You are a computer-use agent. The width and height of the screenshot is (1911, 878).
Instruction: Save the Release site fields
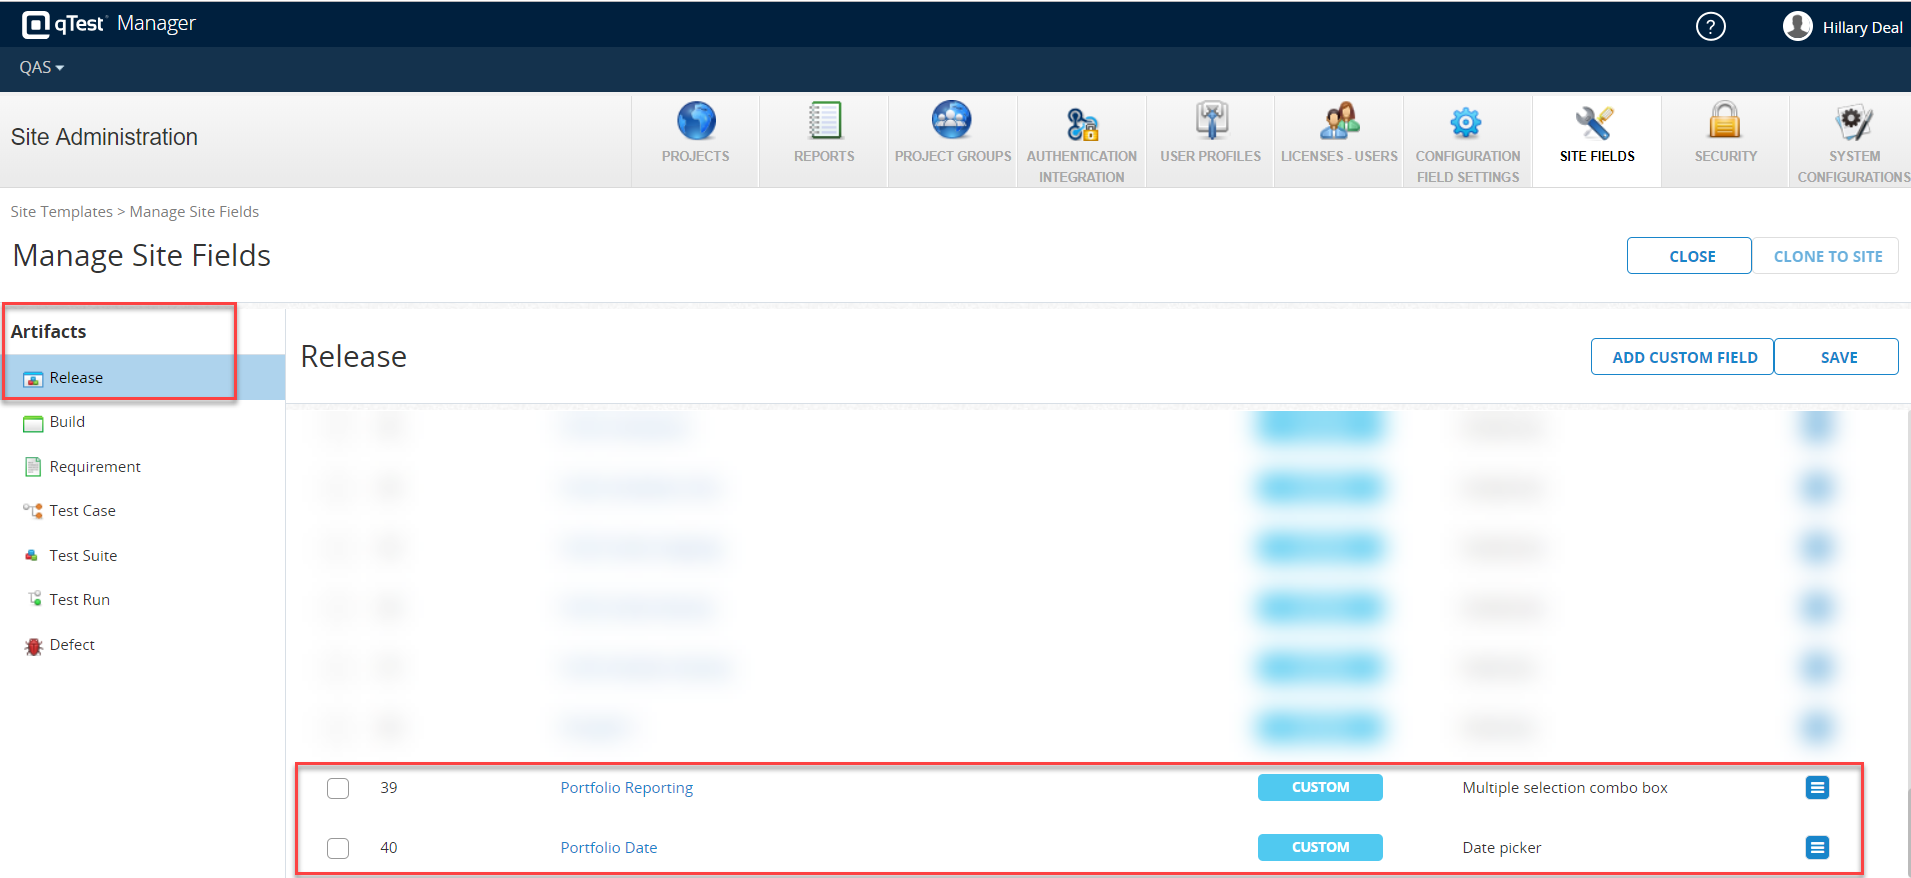(x=1837, y=357)
